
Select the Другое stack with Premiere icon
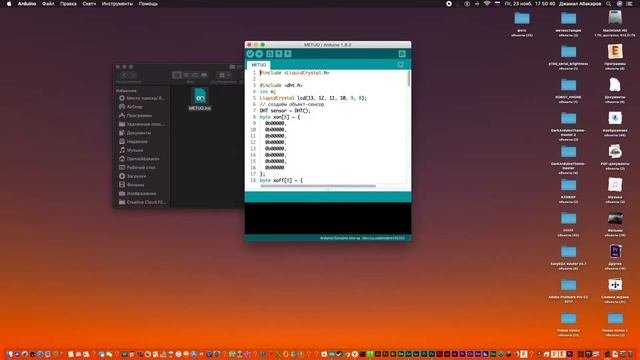615,257
